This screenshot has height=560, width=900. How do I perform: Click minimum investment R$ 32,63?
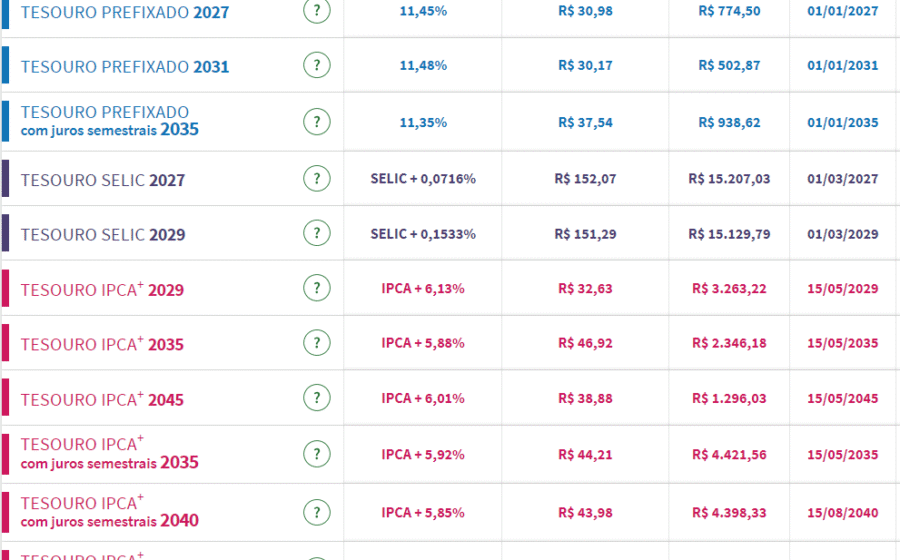pos(585,289)
